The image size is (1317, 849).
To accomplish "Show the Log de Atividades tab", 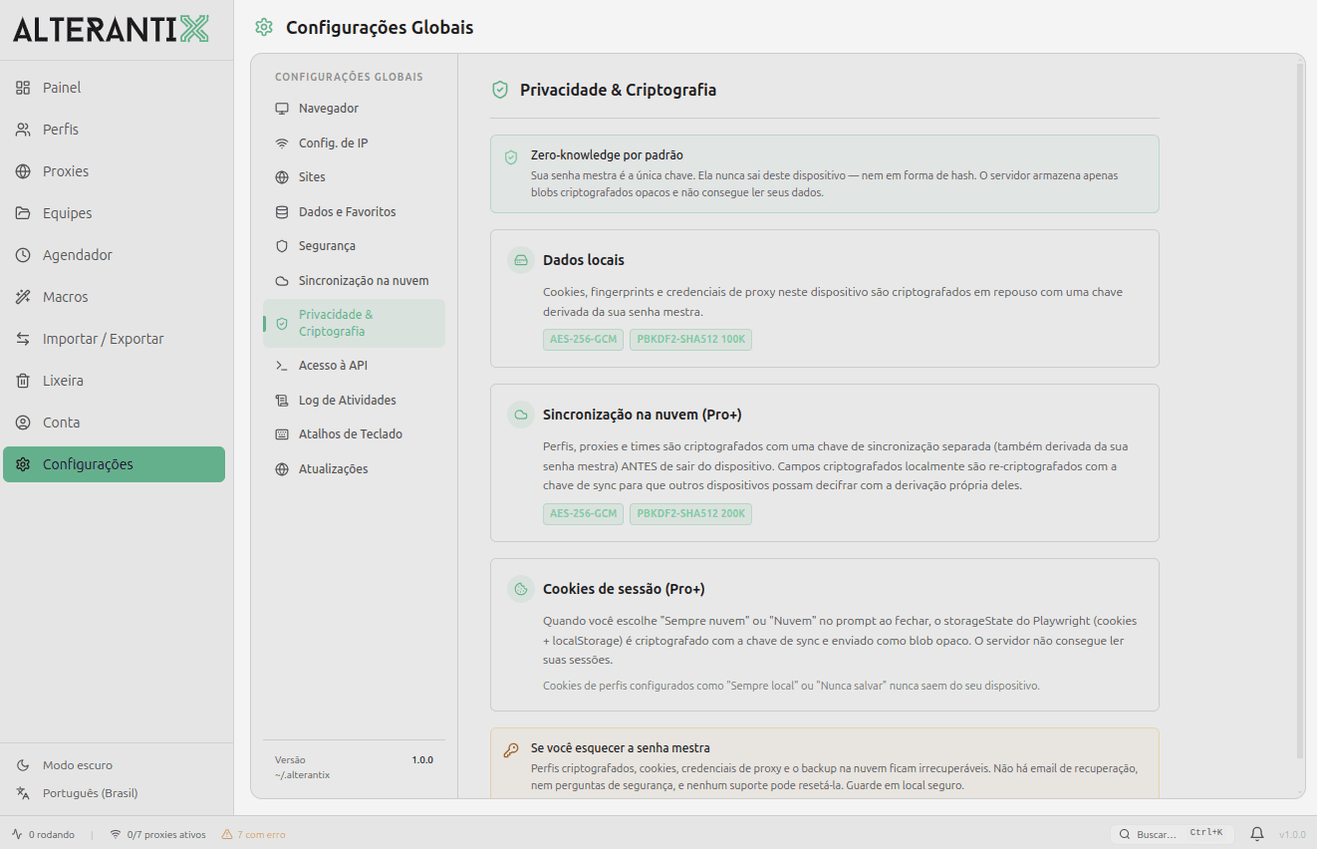I will coord(354,400).
